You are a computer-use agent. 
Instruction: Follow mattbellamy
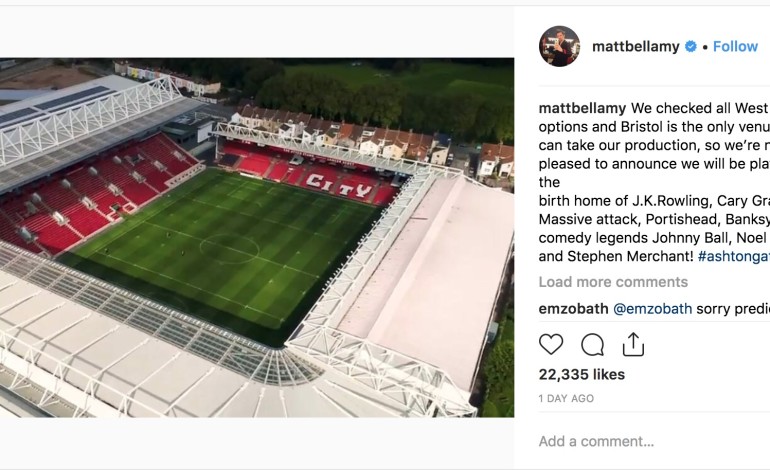point(735,47)
